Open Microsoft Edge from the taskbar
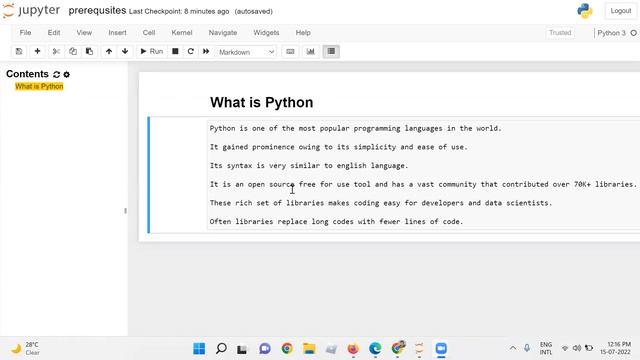 (375, 349)
